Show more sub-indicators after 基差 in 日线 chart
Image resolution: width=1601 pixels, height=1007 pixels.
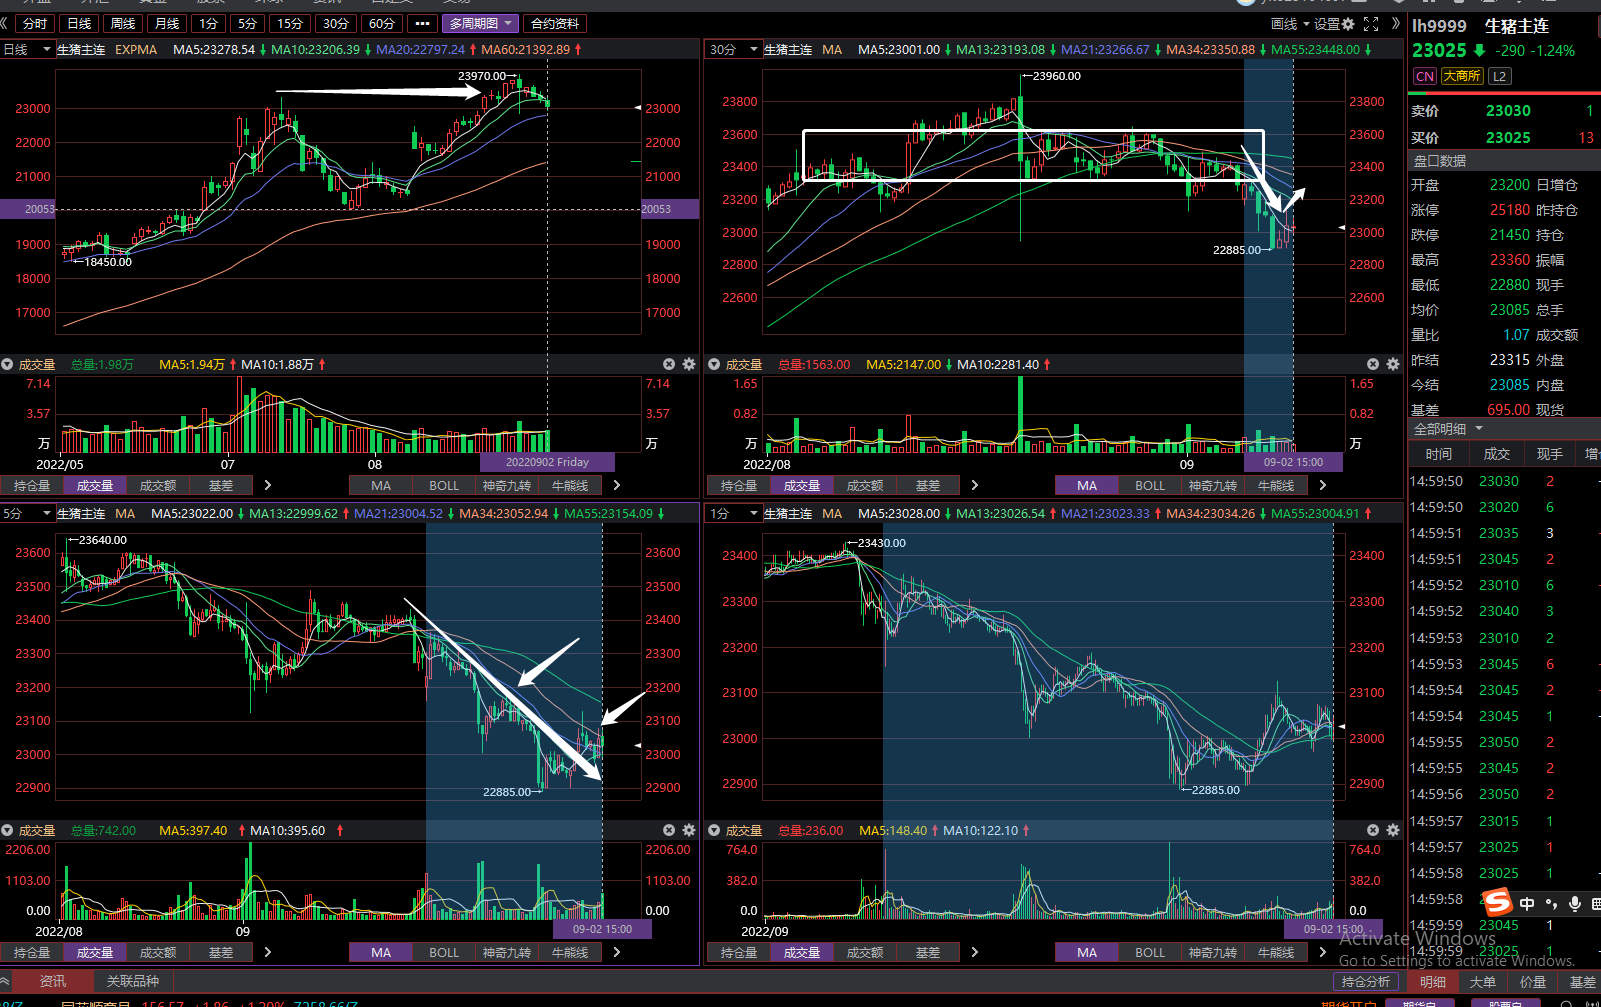click(268, 486)
